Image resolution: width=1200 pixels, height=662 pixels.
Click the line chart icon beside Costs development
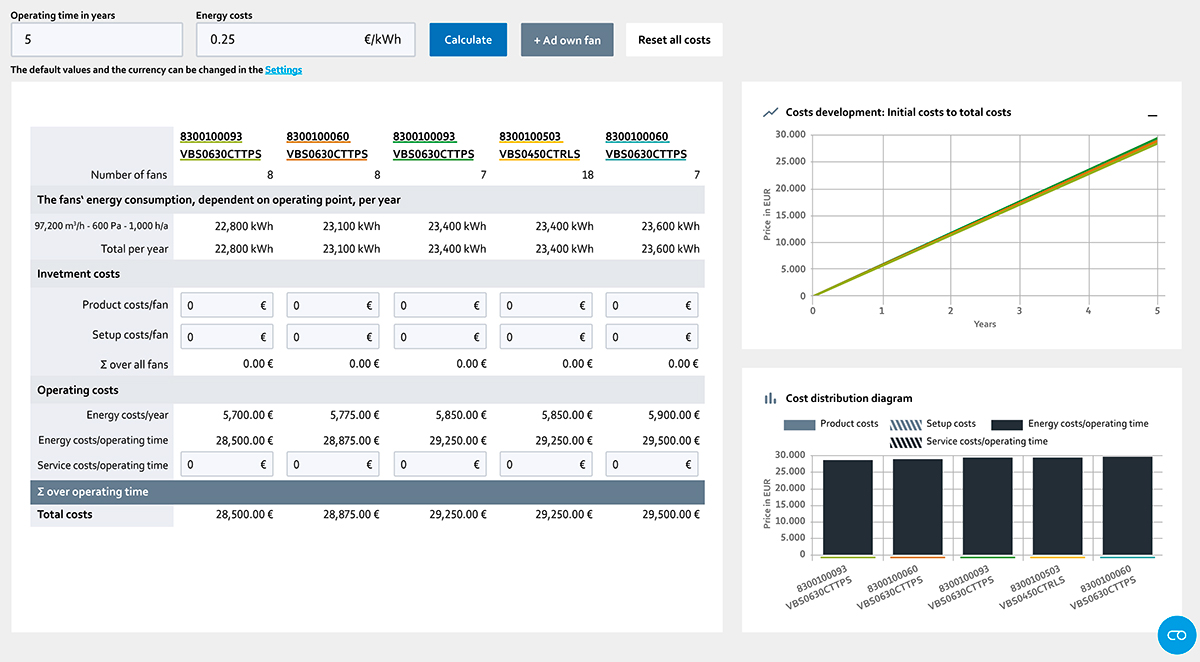pyautogui.click(x=770, y=113)
